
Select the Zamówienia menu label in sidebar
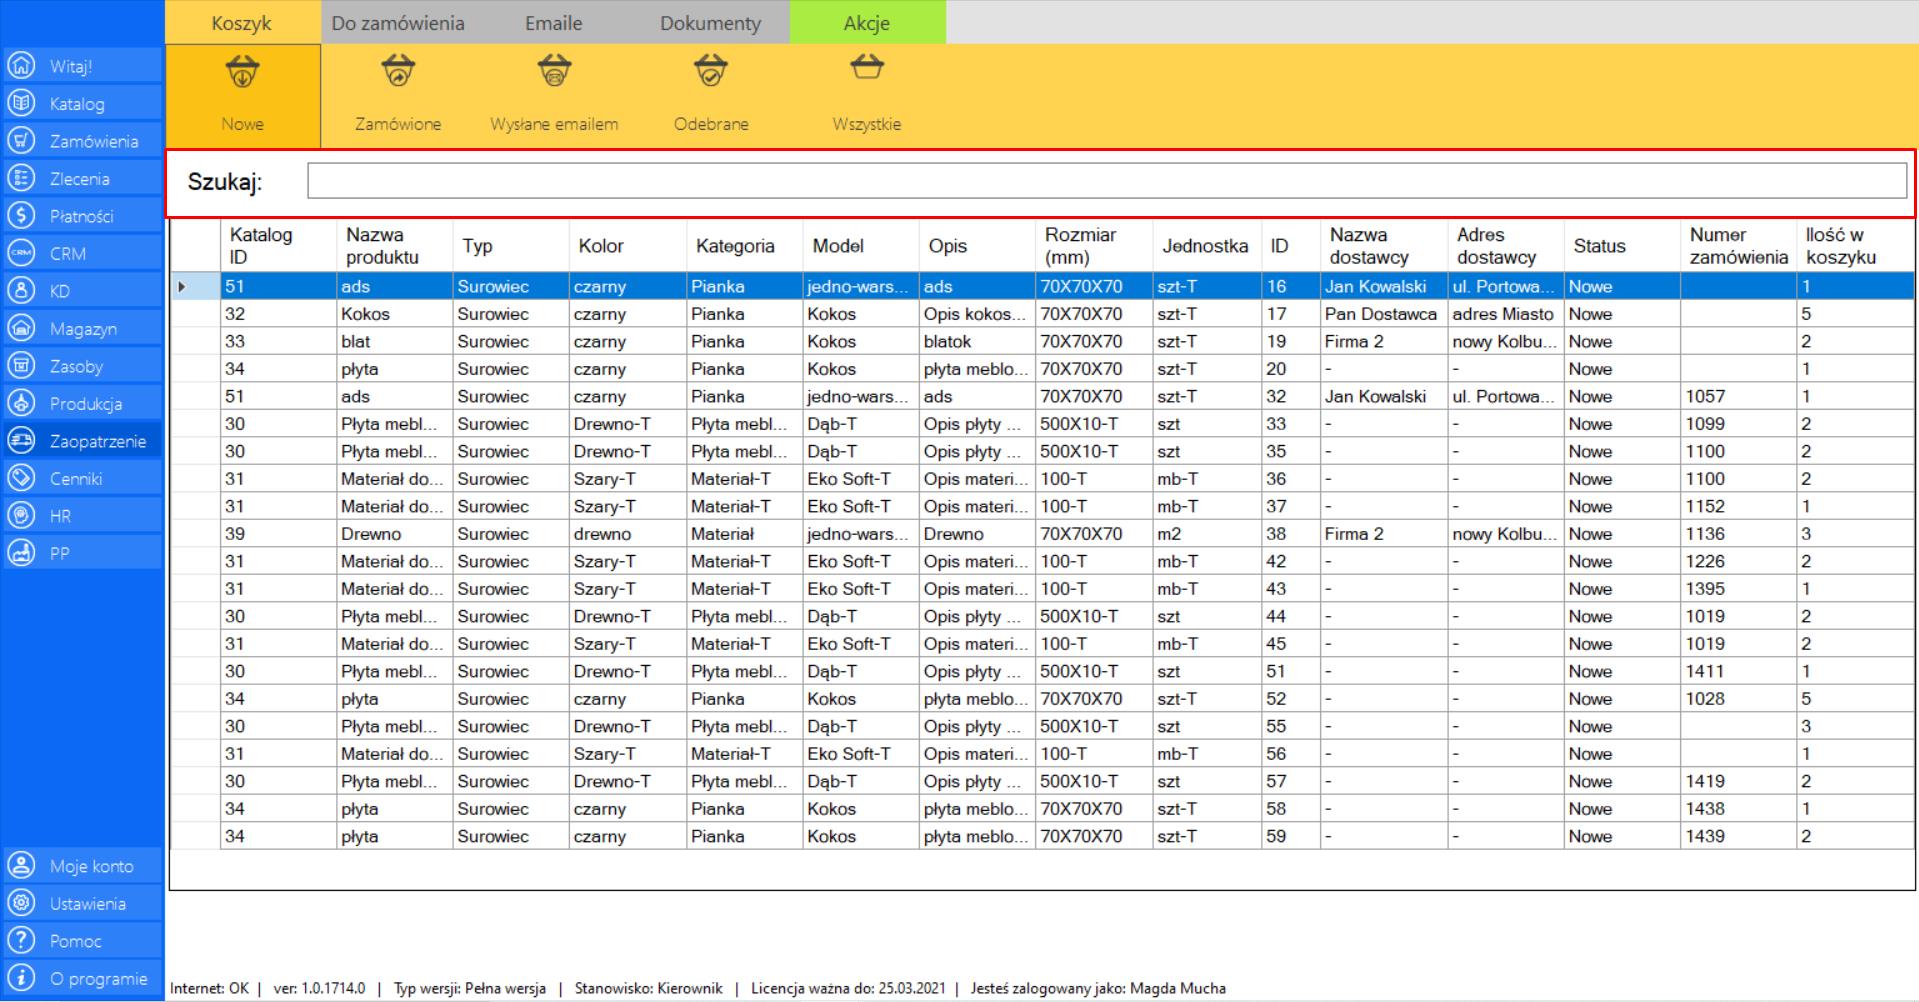tap(94, 141)
